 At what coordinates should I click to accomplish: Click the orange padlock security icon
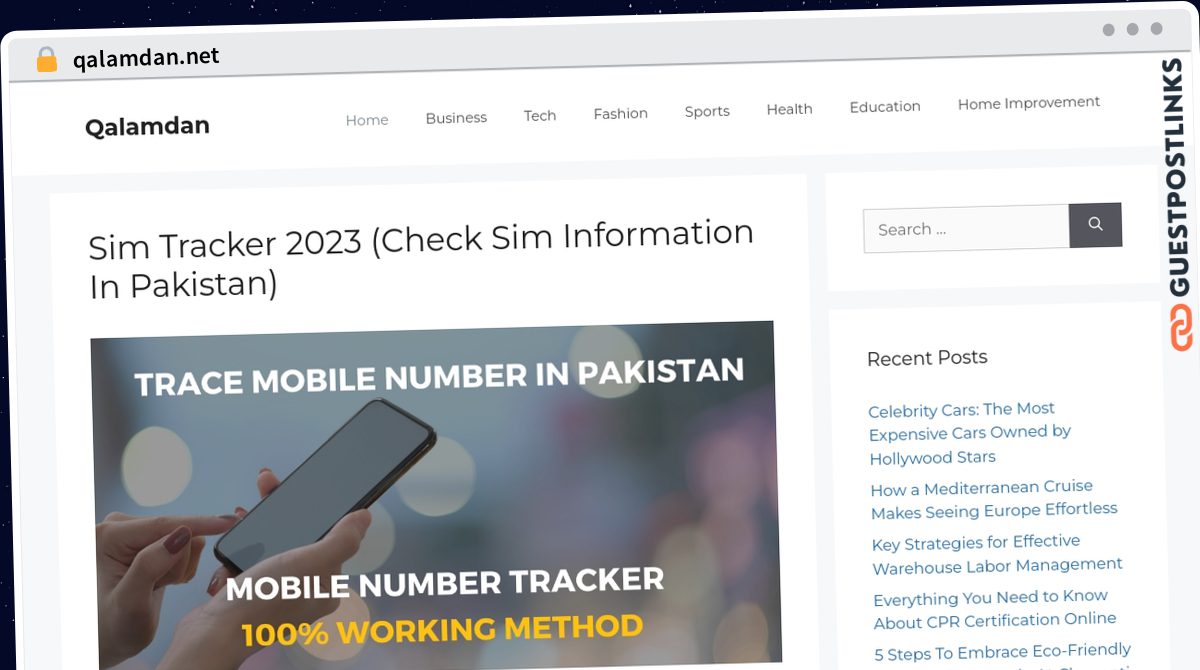(47, 60)
